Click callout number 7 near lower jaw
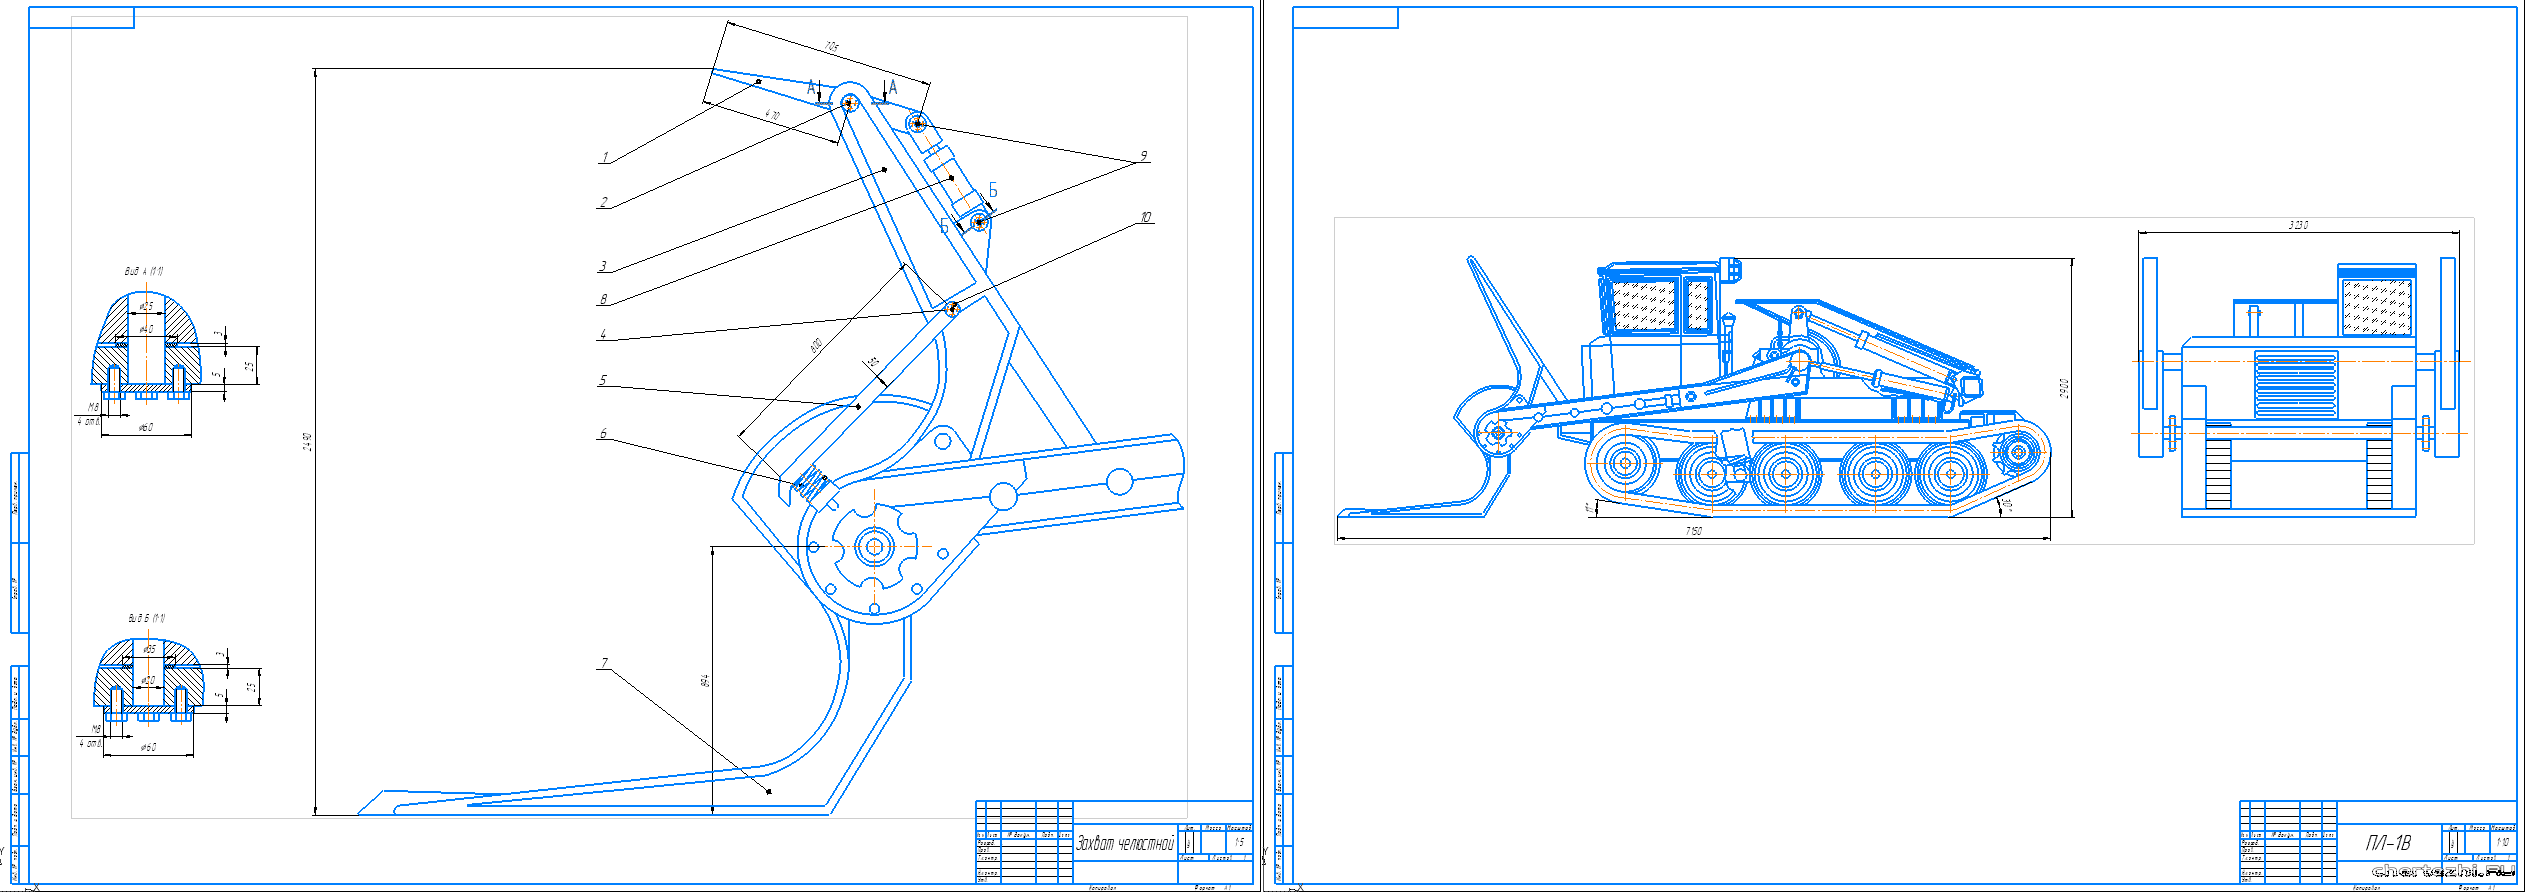Image resolution: width=2528 pixels, height=892 pixels. point(604,663)
